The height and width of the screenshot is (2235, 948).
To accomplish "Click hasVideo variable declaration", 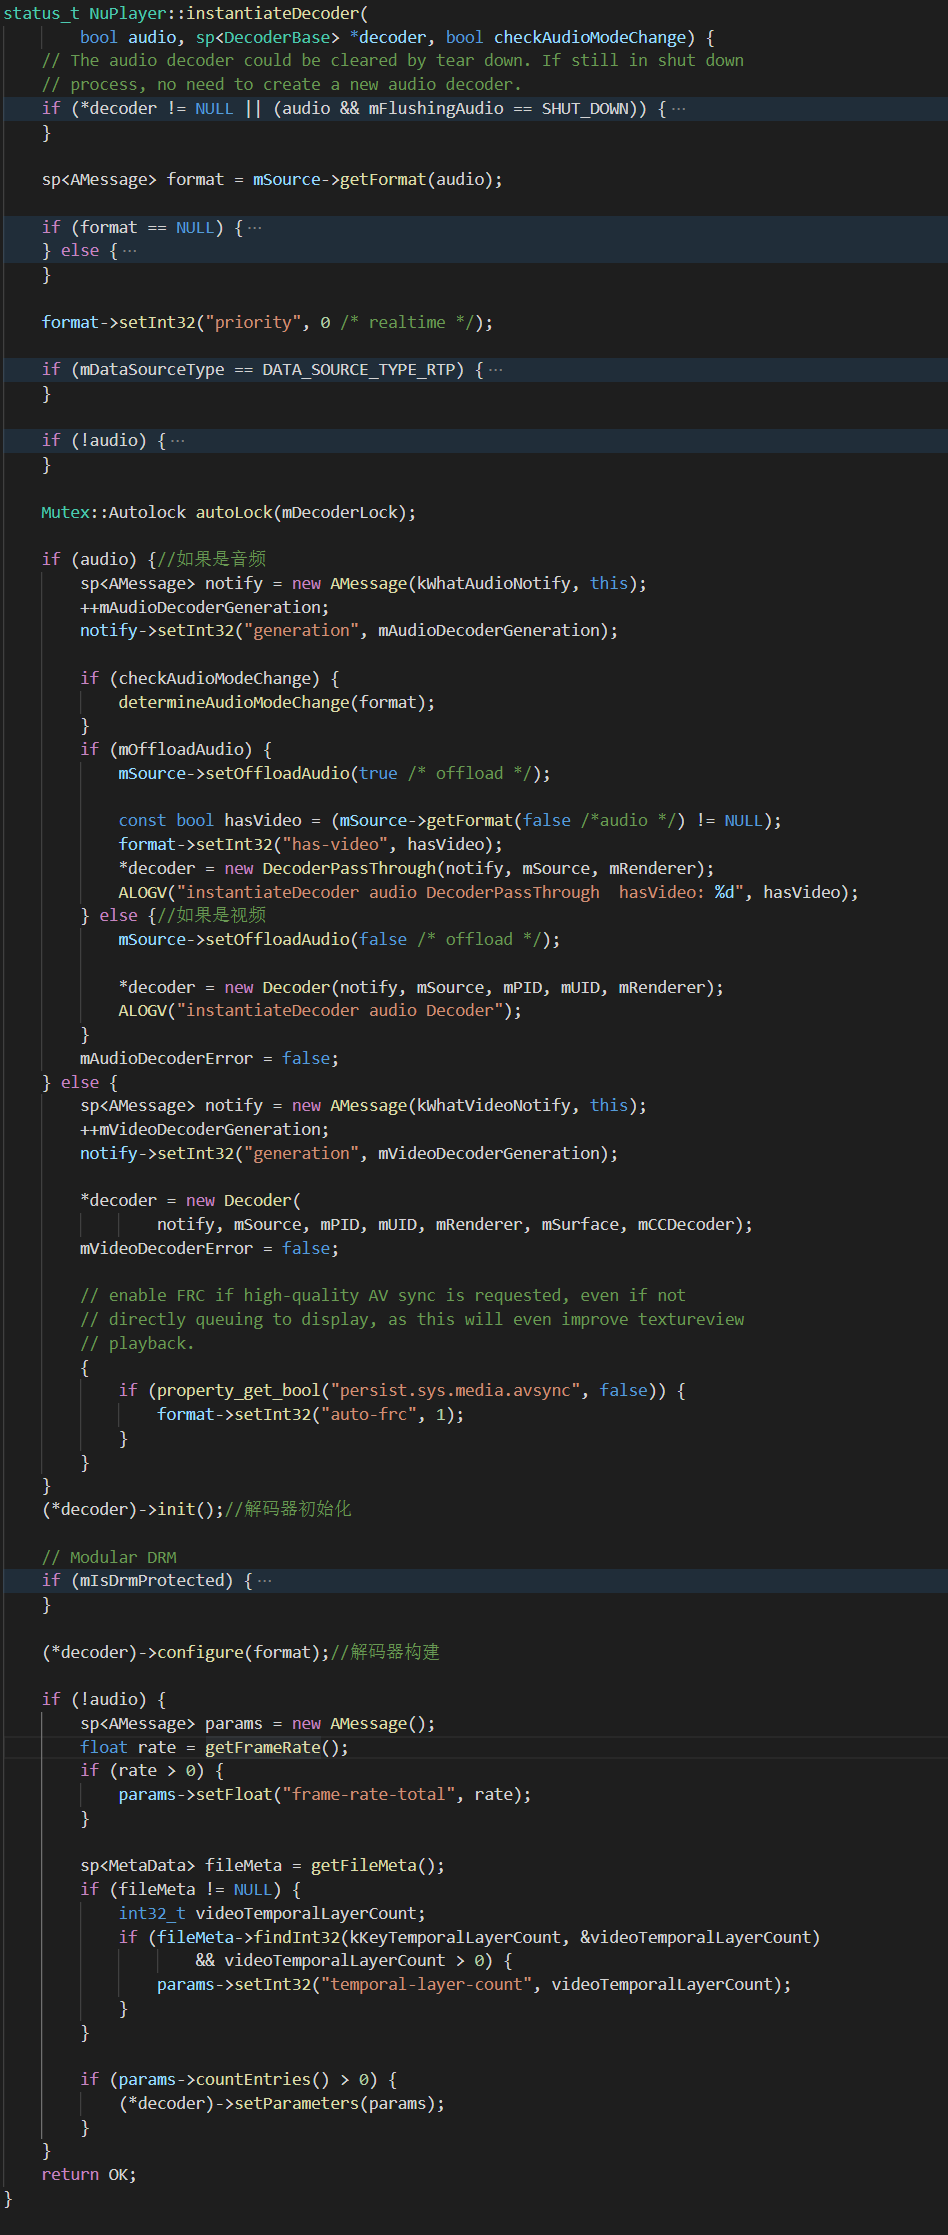I will click(x=263, y=820).
